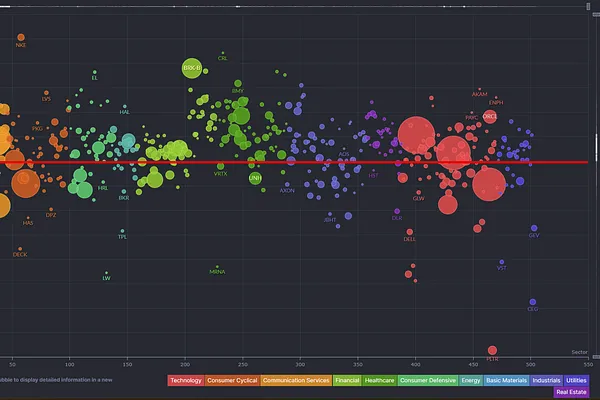Select the Healthcare sector legend item
Screen dimensions: 600x400
[379, 381]
